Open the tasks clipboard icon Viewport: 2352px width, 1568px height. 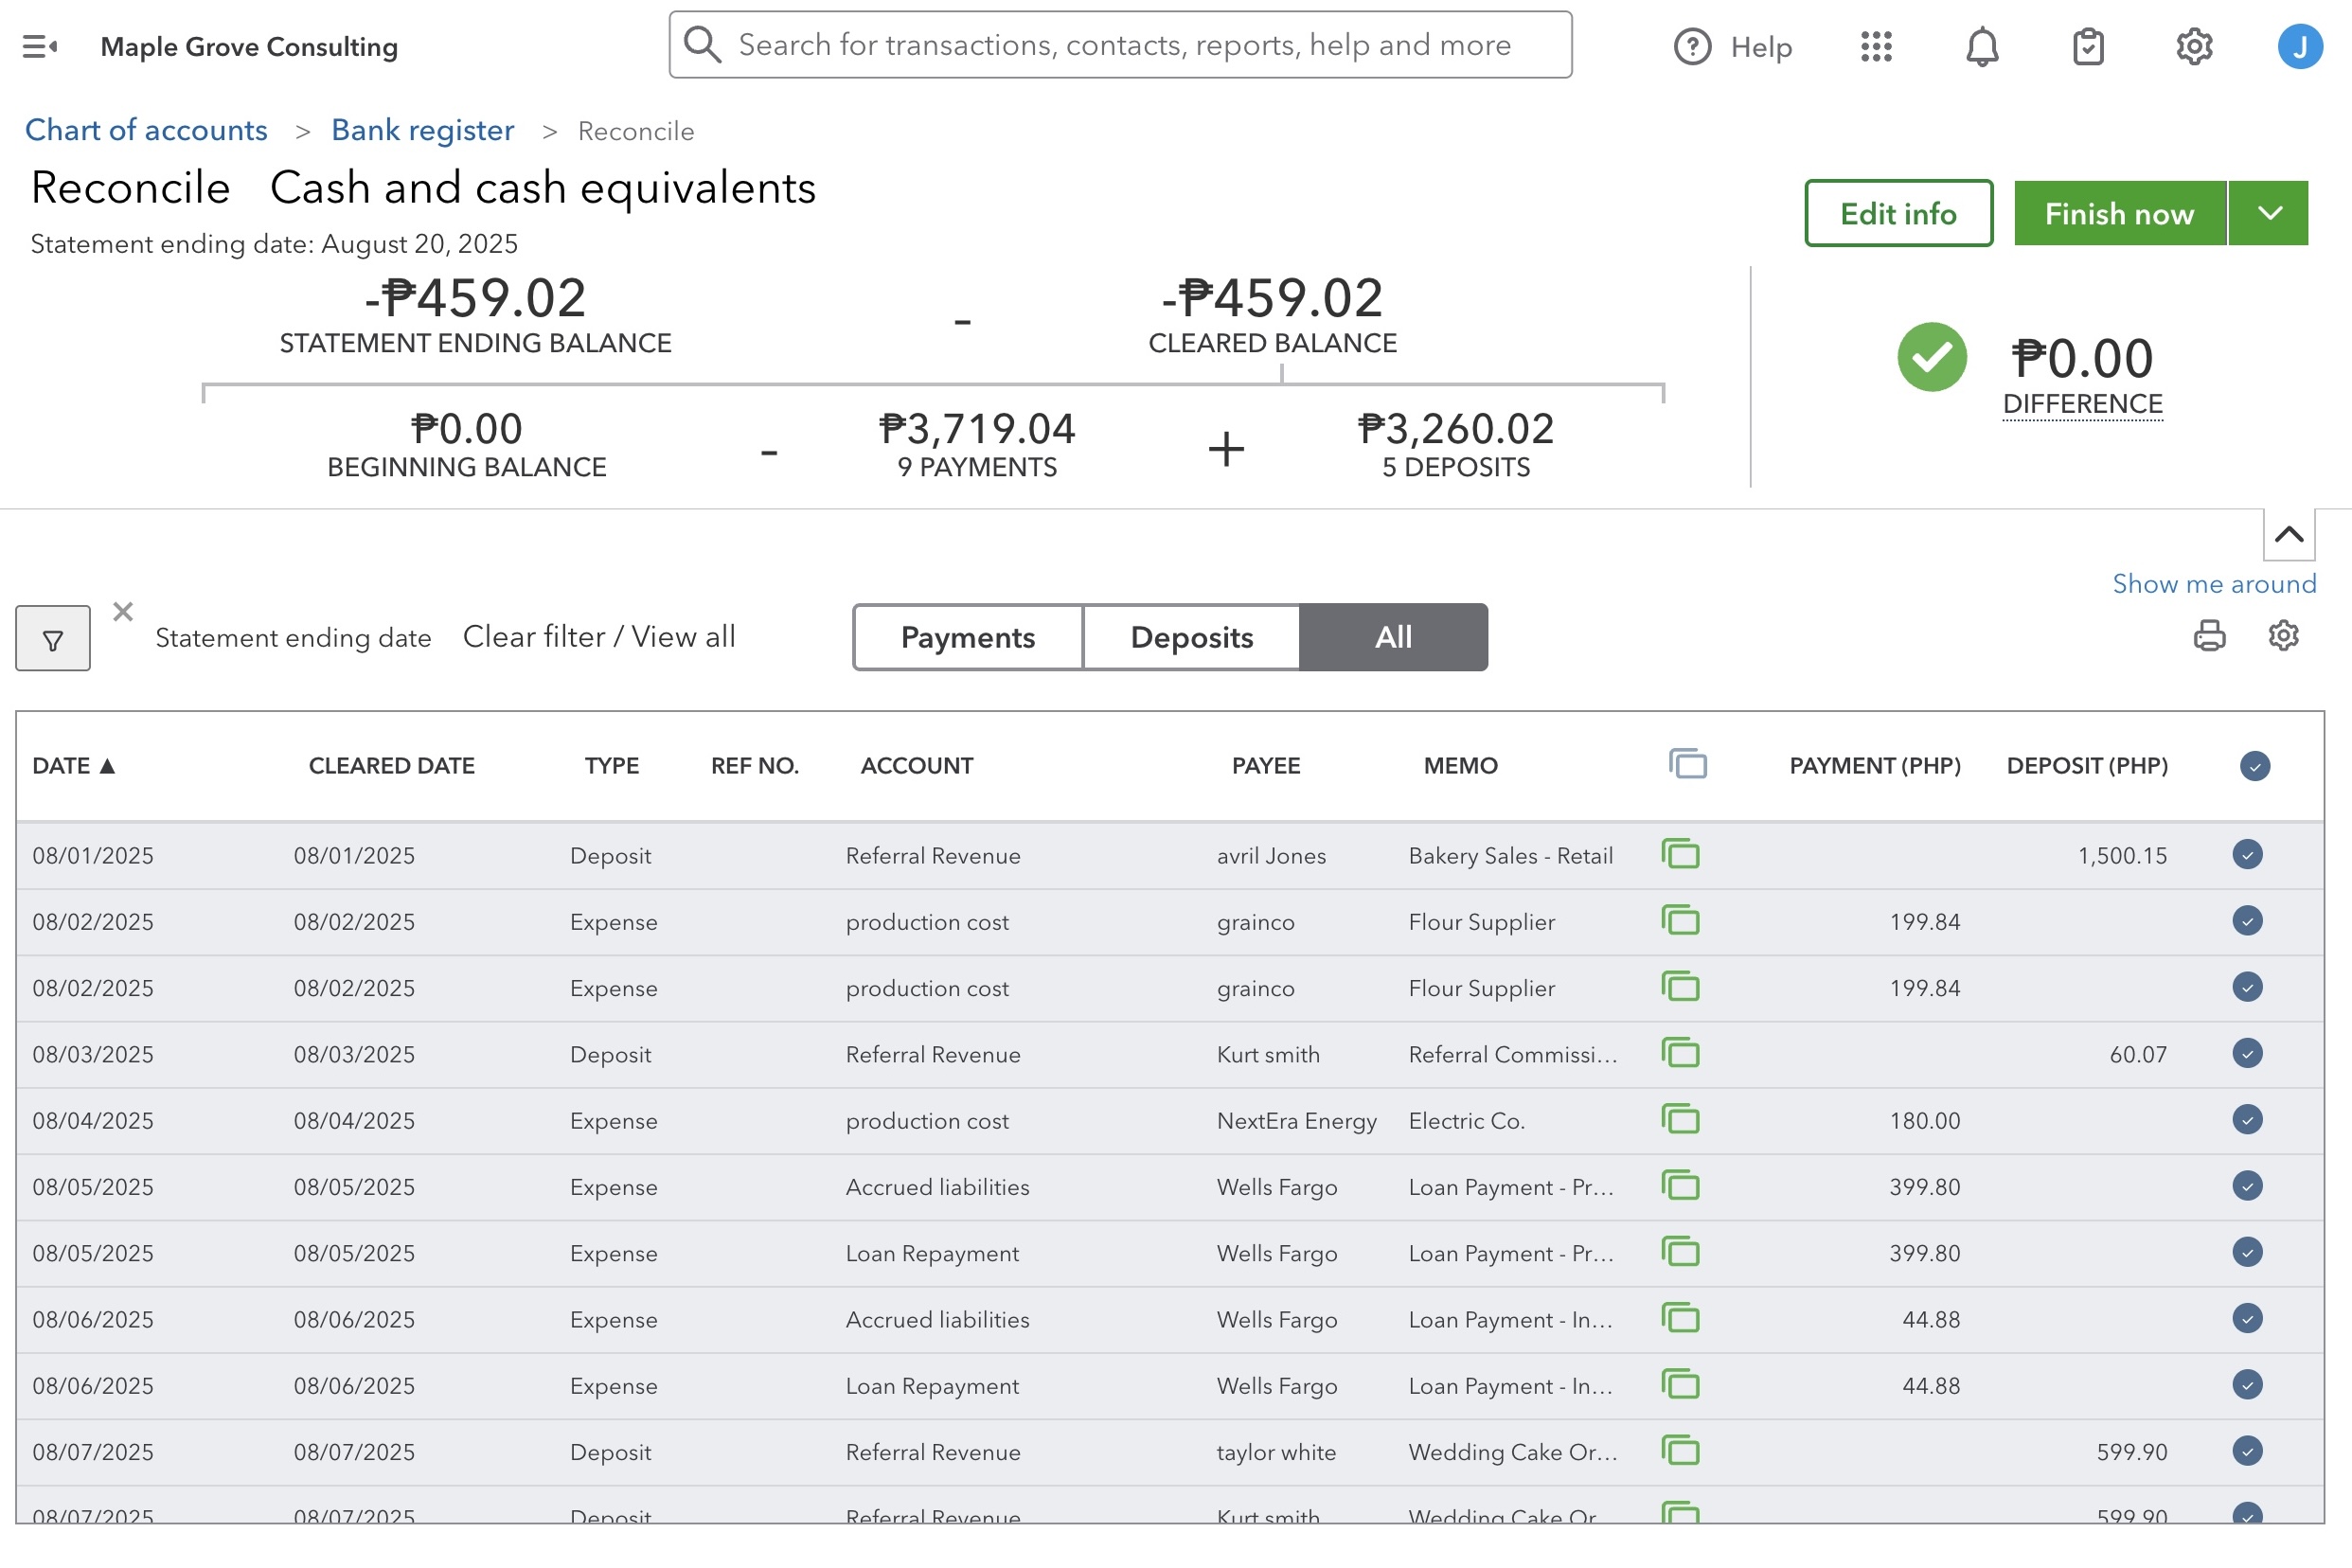coord(2088,46)
